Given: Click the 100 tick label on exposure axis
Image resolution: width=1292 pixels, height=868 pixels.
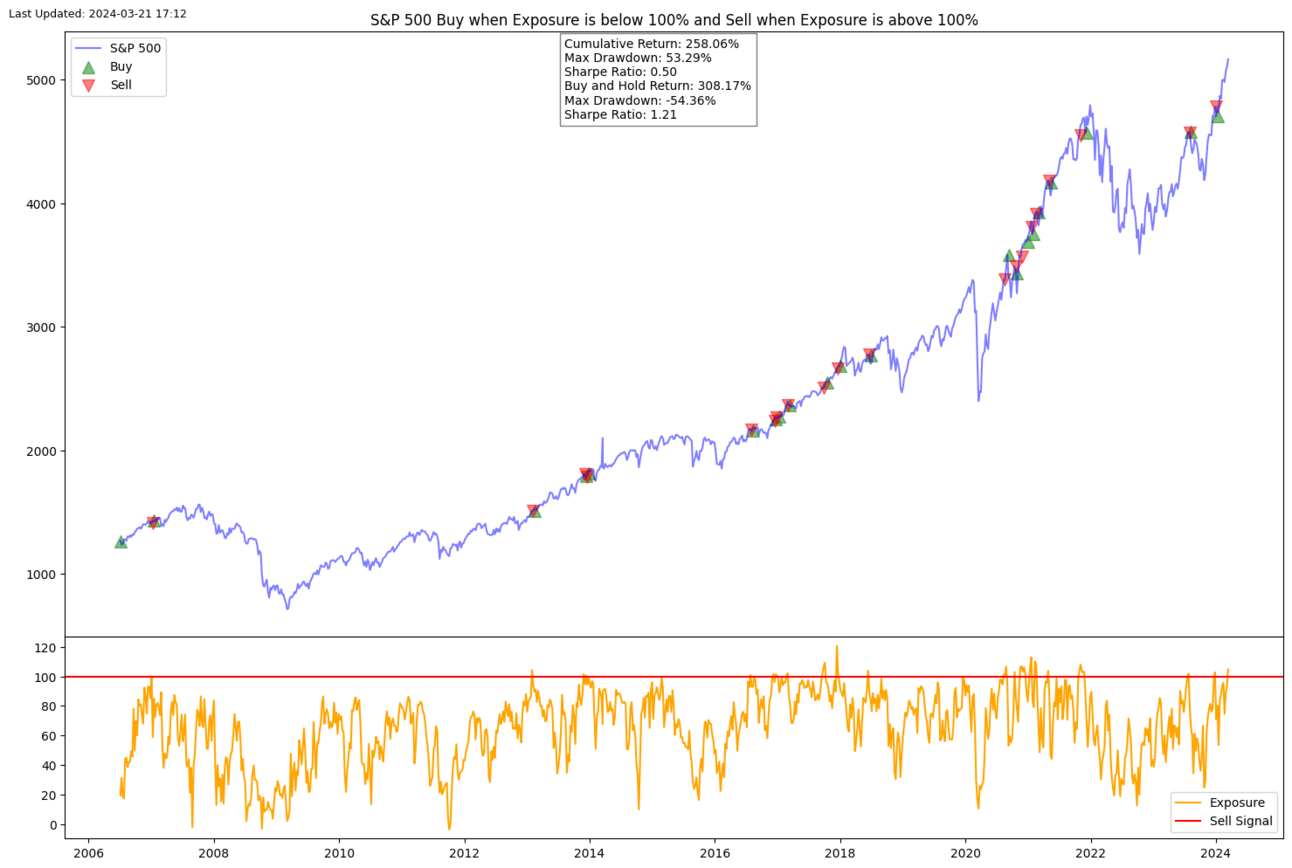Looking at the screenshot, I should point(45,677).
